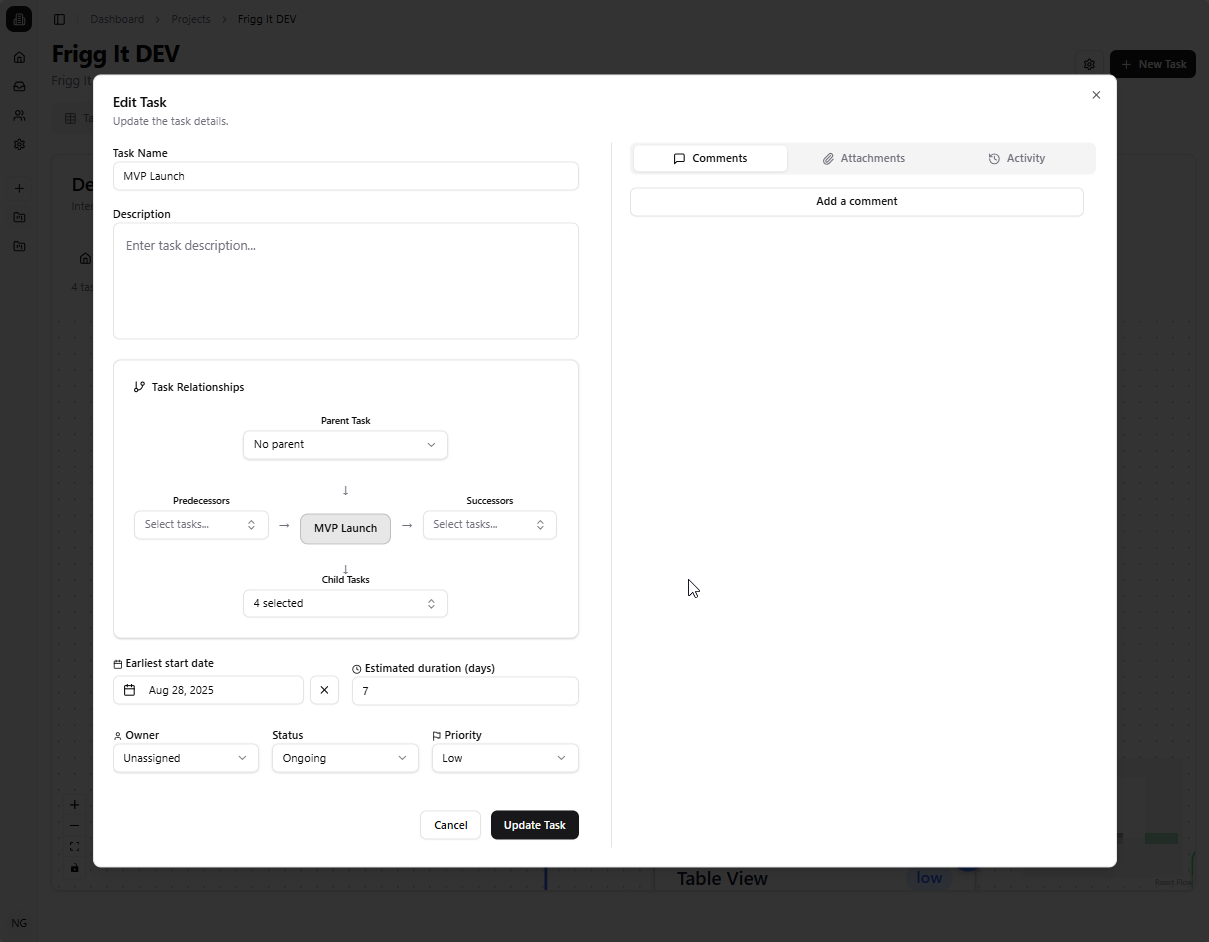Switch to the Attachments tab
The width and height of the screenshot is (1209, 942).
(x=864, y=158)
